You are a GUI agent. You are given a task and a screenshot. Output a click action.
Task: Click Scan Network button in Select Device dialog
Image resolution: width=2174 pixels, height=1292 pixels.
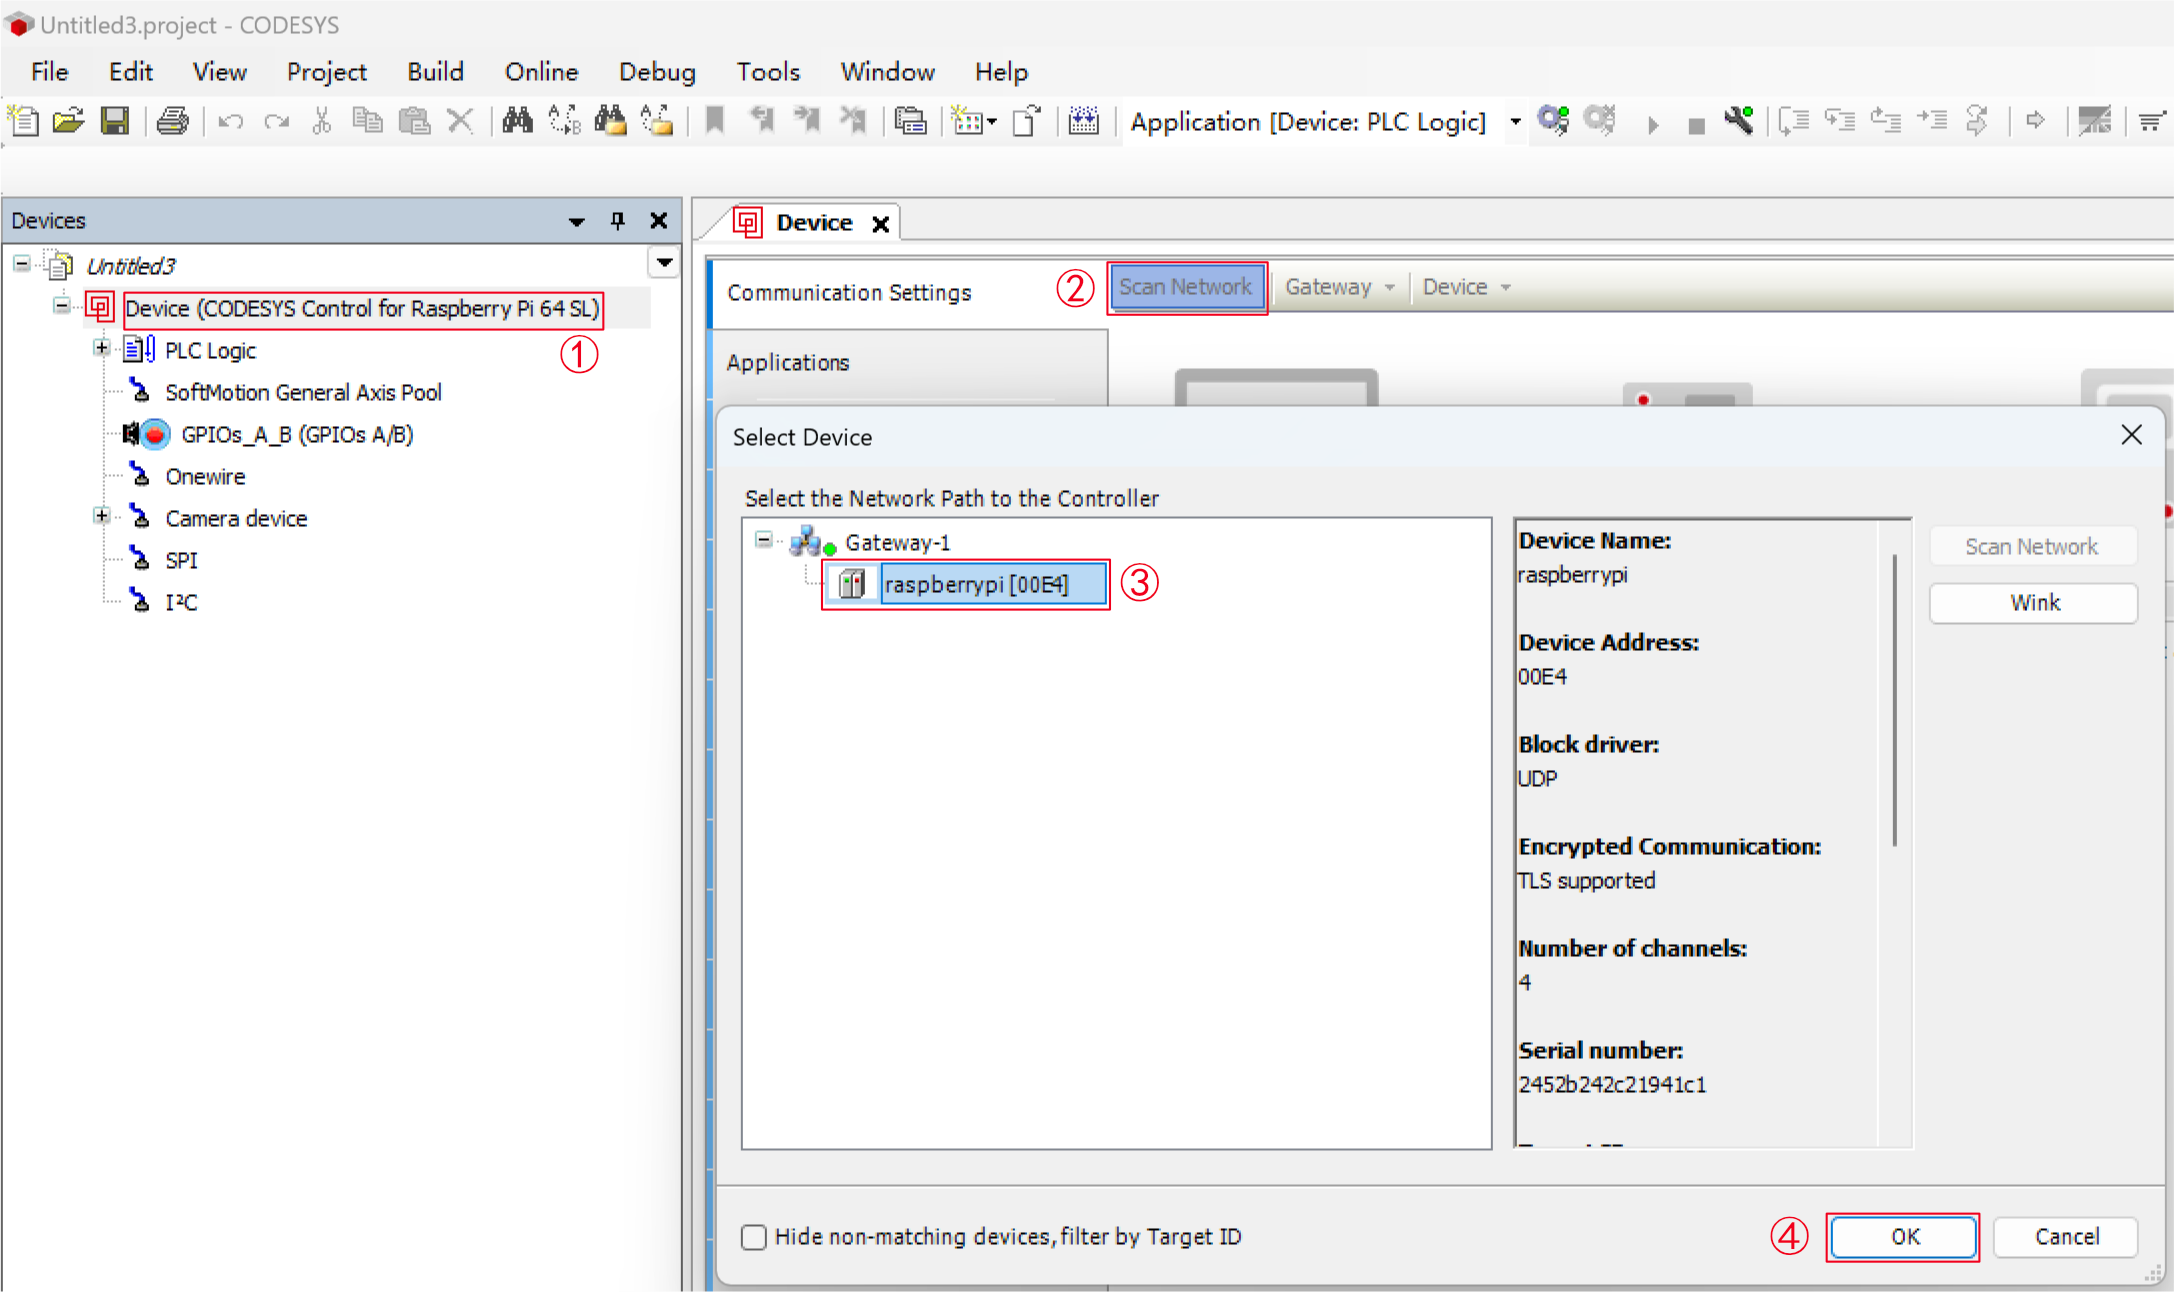coord(2032,547)
